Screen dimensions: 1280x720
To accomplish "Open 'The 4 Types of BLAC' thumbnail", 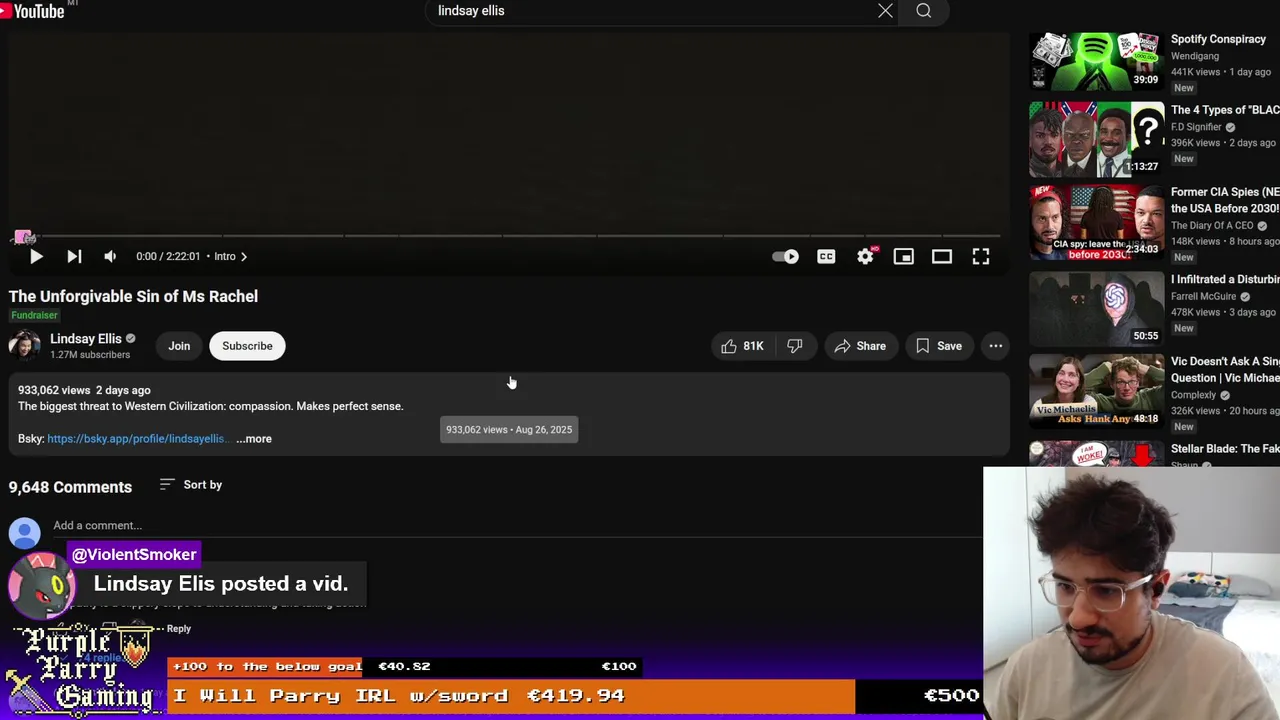I will (1097, 139).
